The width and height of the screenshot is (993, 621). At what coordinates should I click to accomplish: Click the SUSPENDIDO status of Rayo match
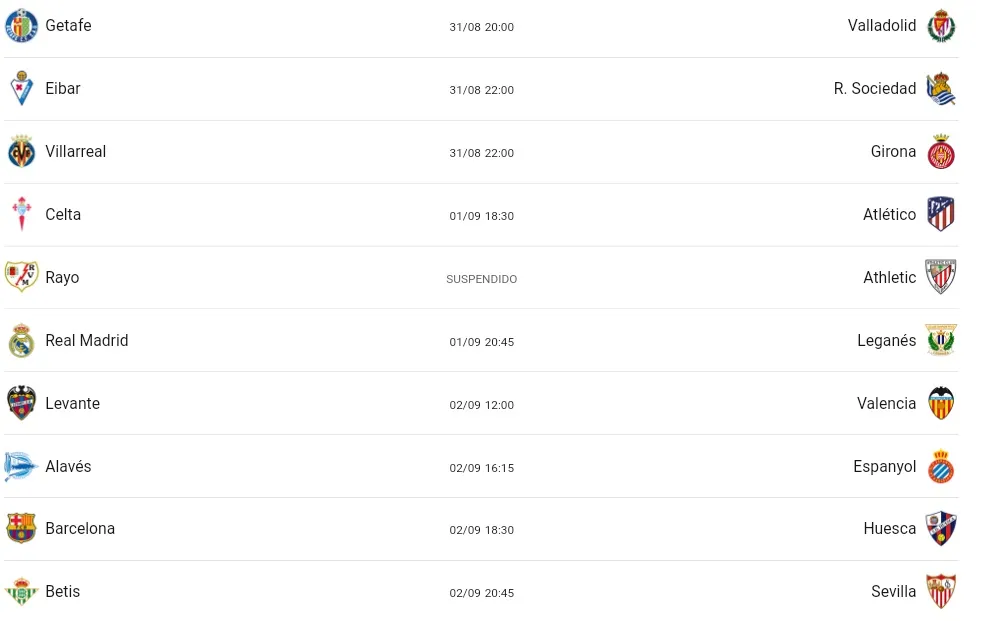[x=481, y=279]
